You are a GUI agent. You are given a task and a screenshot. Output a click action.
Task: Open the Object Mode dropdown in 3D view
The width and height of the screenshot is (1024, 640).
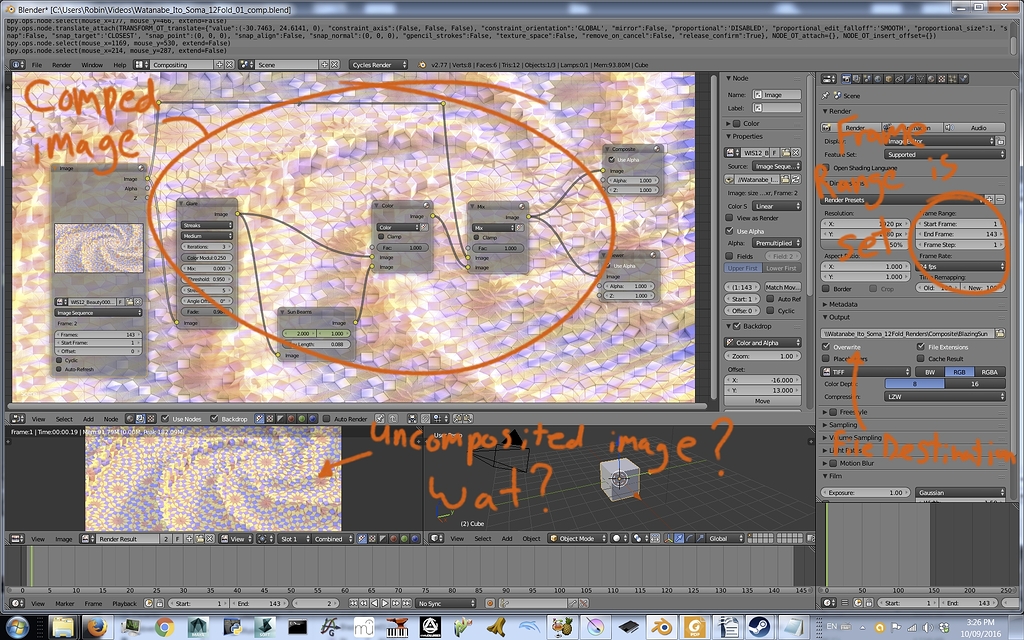[577, 539]
